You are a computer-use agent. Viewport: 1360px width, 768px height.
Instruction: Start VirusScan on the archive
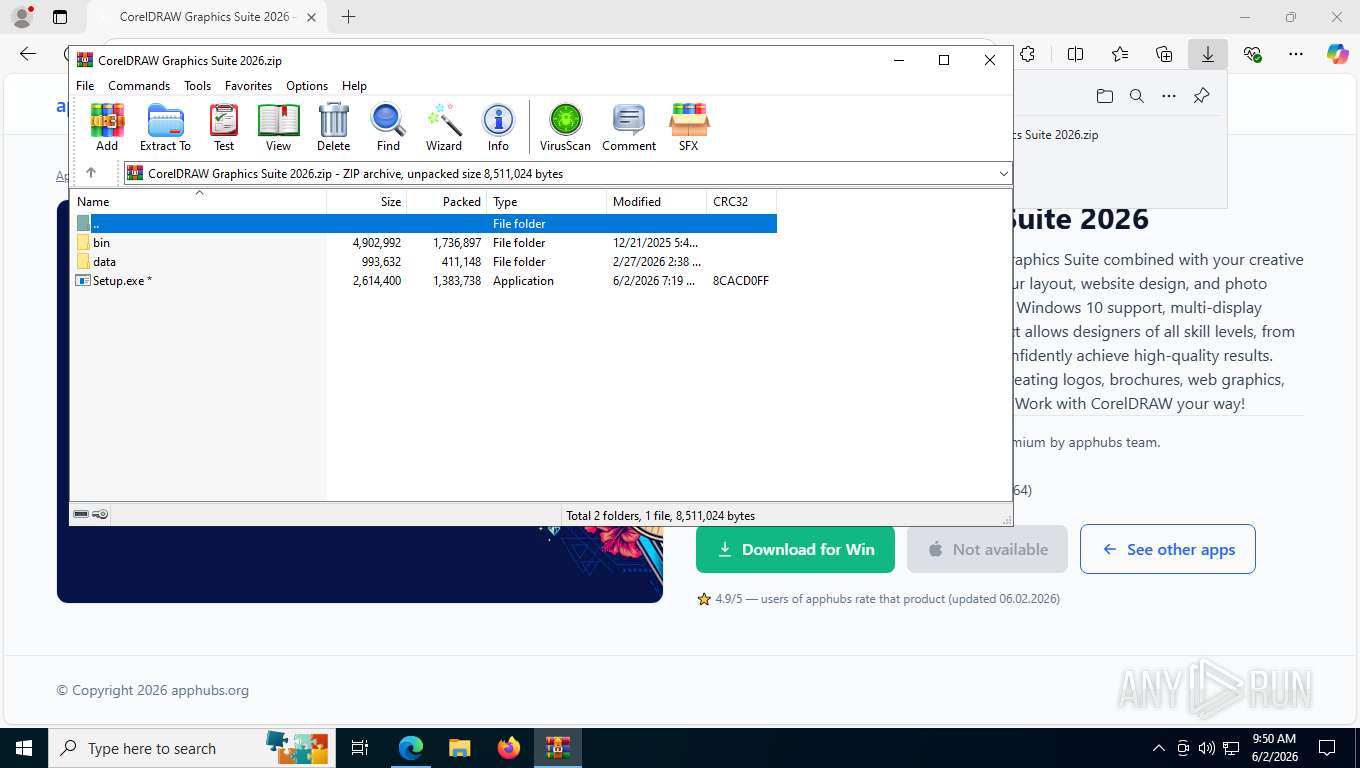565,127
